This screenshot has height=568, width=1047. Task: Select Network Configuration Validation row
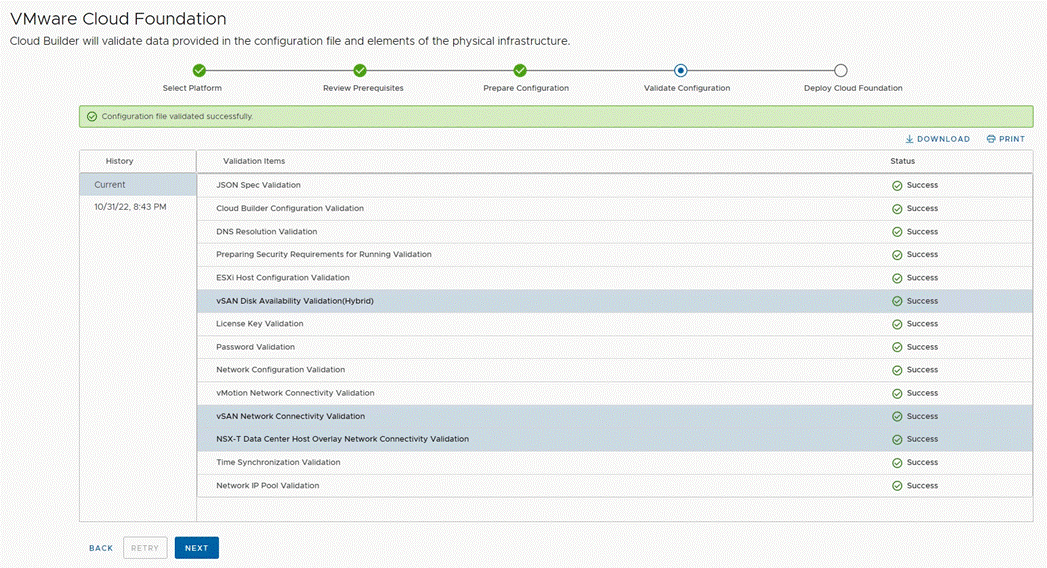tap(615, 370)
